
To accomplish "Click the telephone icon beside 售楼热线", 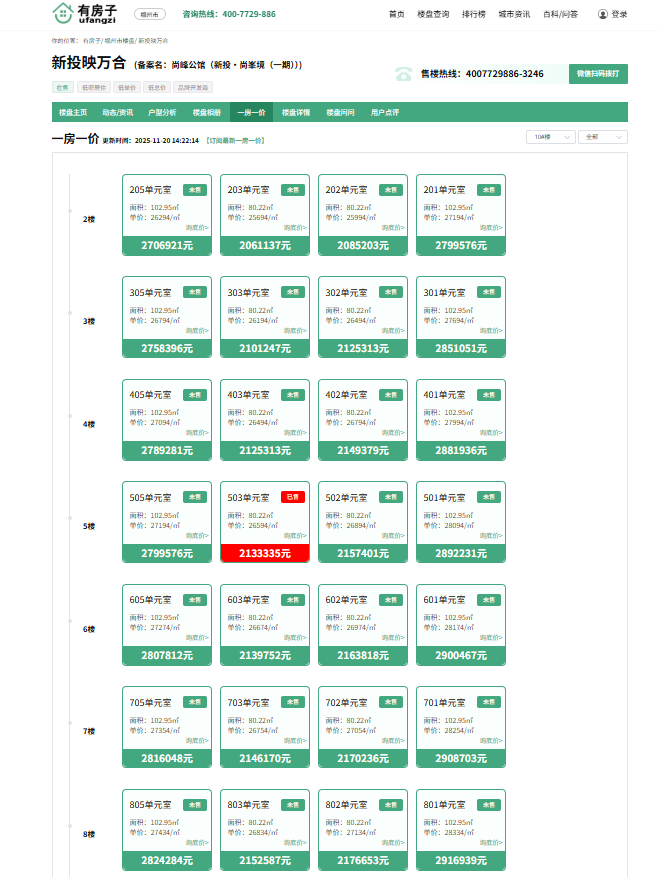I will [403, 74].
